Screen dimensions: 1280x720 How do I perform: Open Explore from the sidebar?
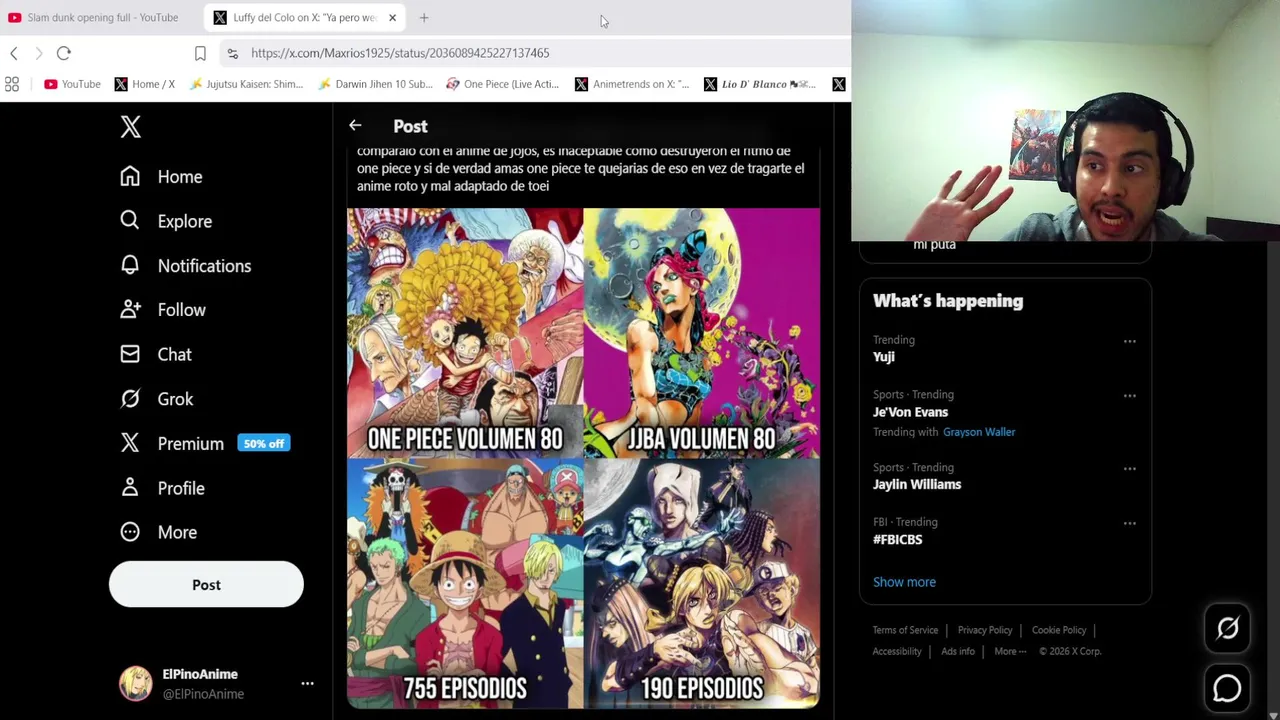[166, 221]
